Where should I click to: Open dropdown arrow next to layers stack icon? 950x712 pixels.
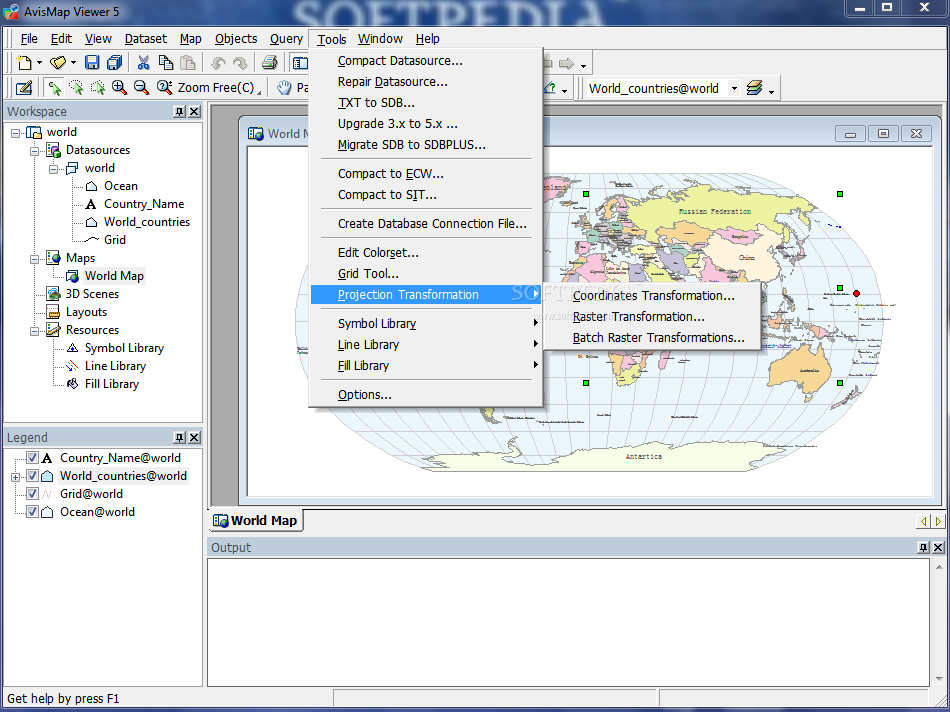pos(771,91)
